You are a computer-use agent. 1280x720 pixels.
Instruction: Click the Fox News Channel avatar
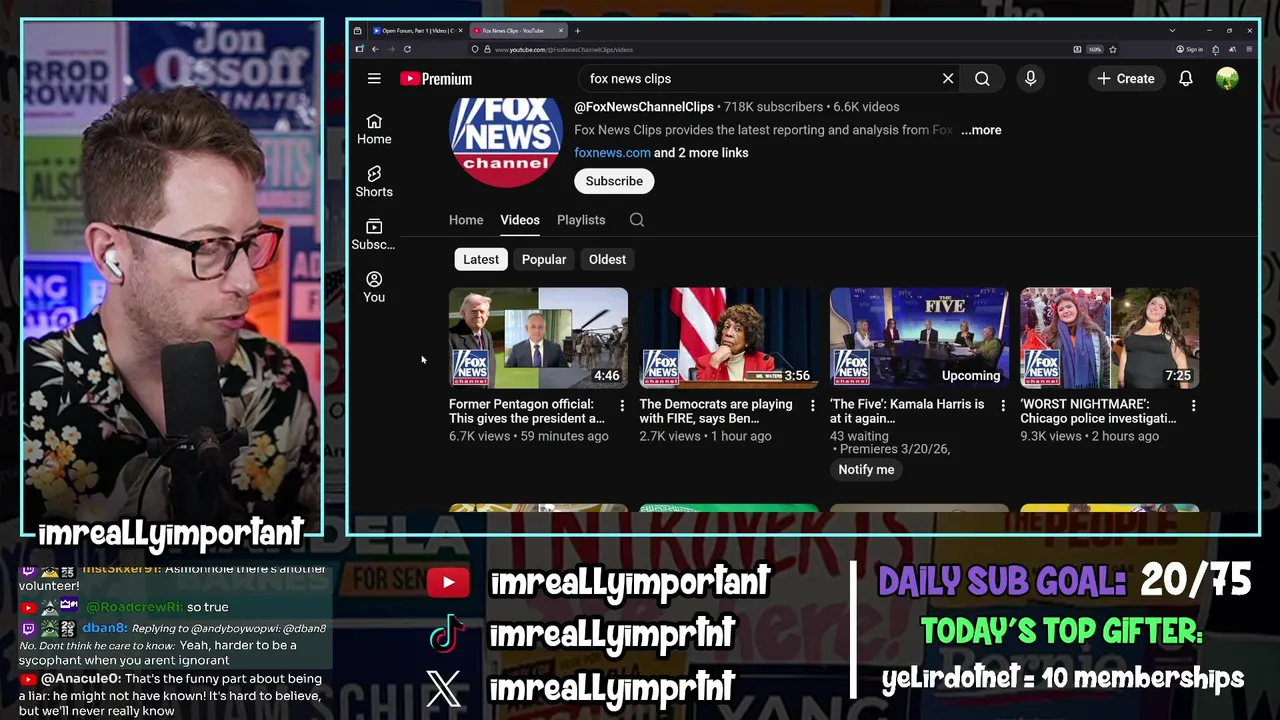[506, 143]
